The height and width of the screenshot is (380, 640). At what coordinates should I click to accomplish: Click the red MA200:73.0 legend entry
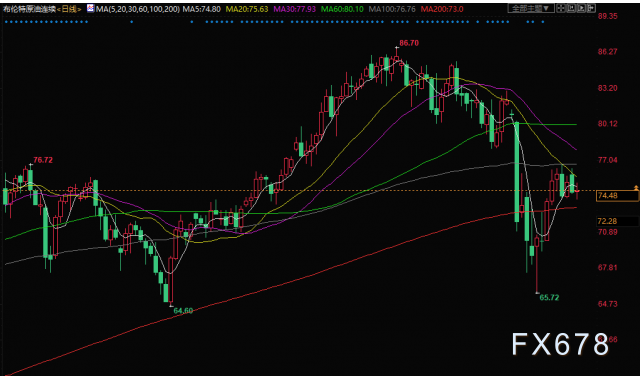[x=442, y=9]
